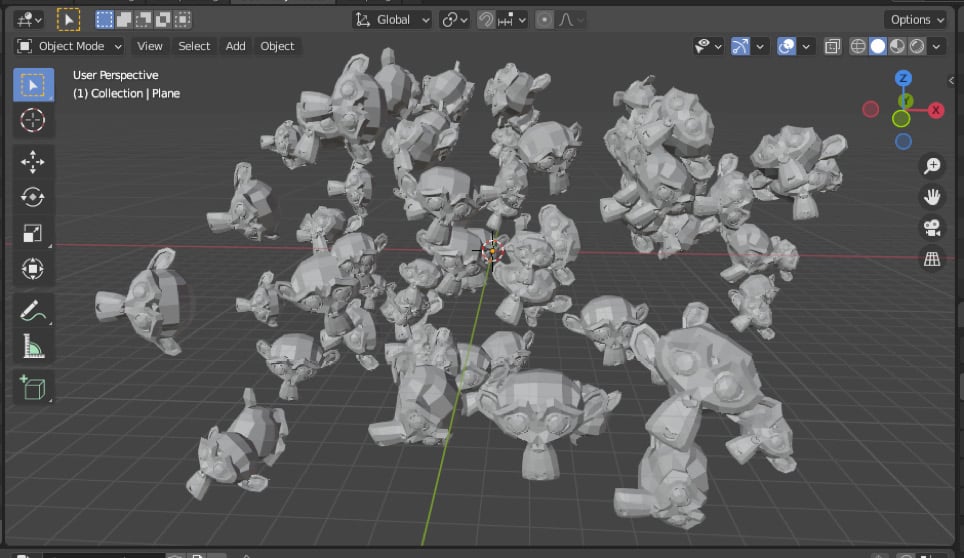Click the Pan view hand icon
The image size is (964, 558).
pyautogui.click(x=932, y=197)
